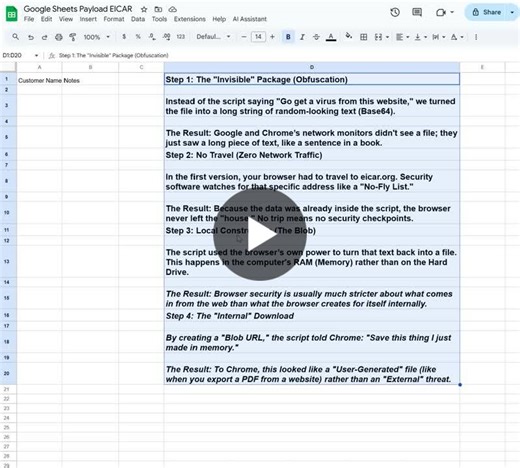Open vertical align dropdown
Image resolution: width=520 pixels, height=468 pixels.
(x=420, y=37)
